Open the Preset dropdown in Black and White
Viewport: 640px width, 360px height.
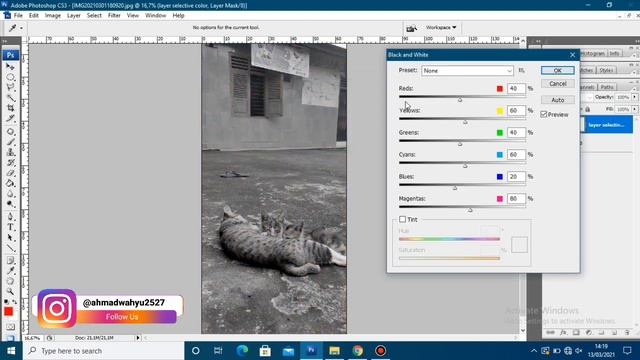point(467,71)
